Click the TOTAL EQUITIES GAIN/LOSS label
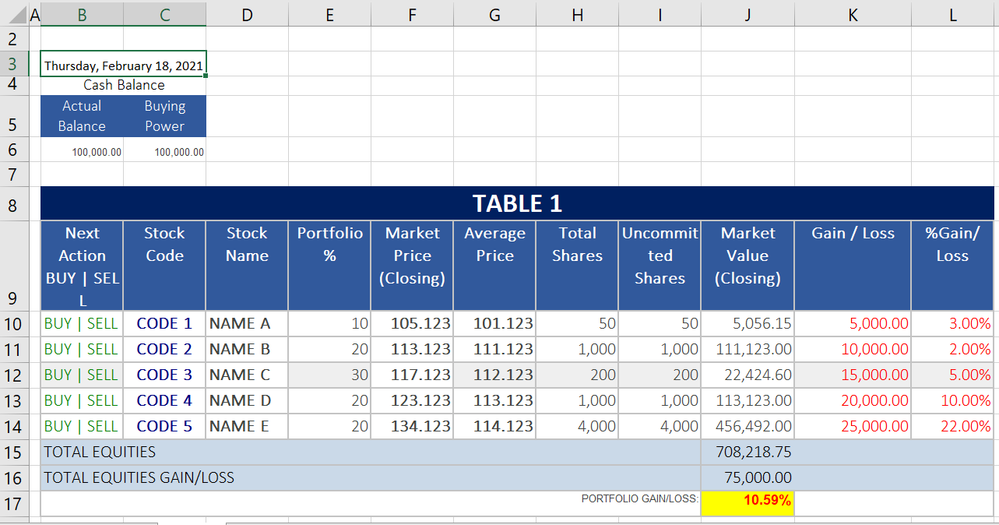This screenshot has height=525, width=999. click(139, 478)
